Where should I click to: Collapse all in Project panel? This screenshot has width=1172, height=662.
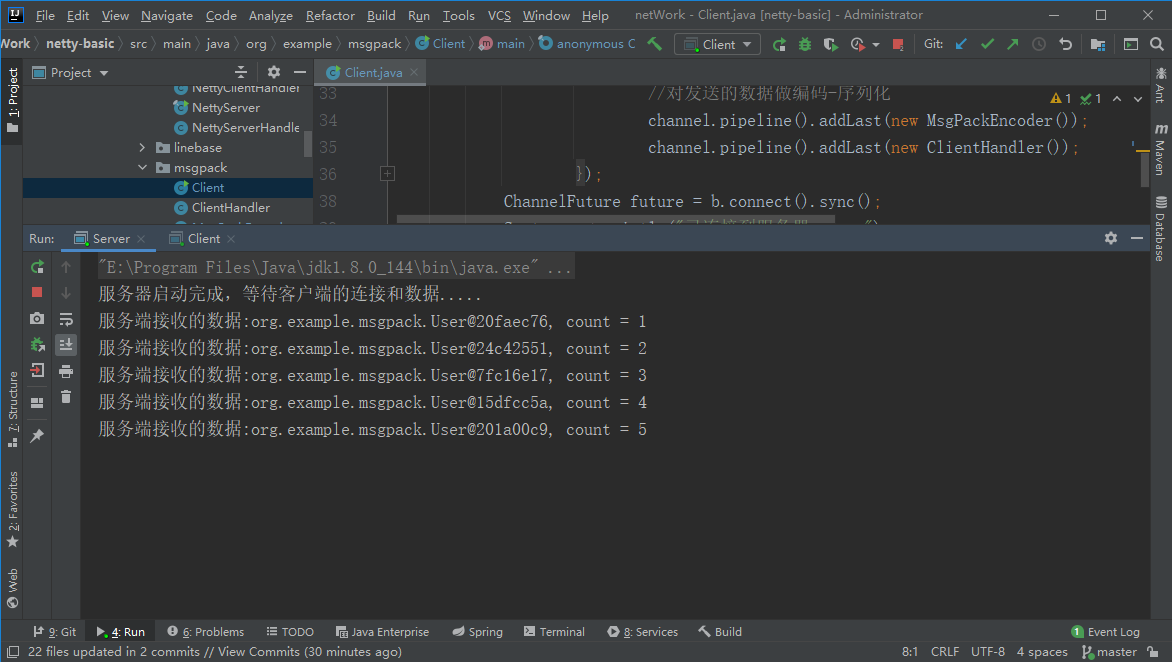[241, 72]
